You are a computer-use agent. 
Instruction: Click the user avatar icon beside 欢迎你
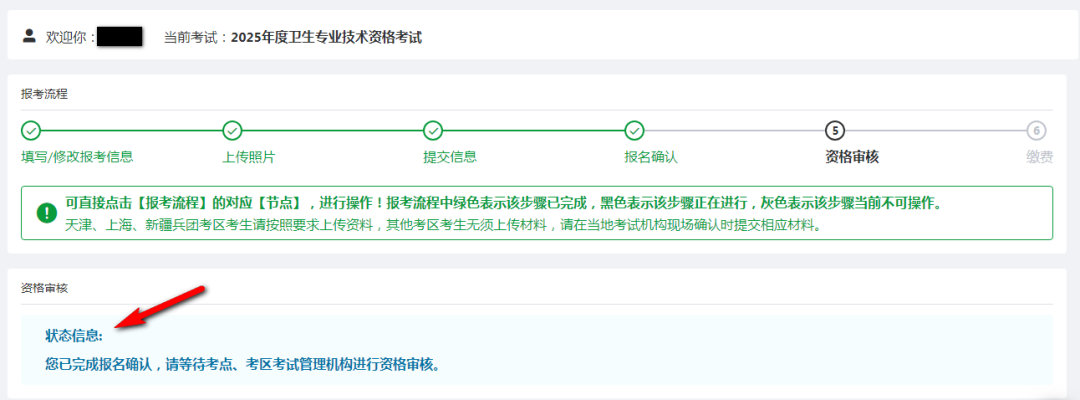[29, 36]
